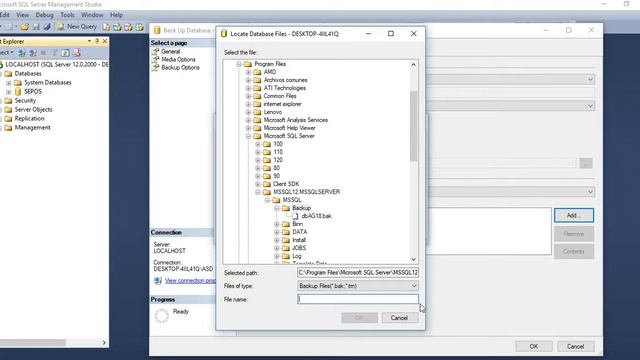
Task: Select the Microsoft Analysis Services folder
Action: (296, 120)
